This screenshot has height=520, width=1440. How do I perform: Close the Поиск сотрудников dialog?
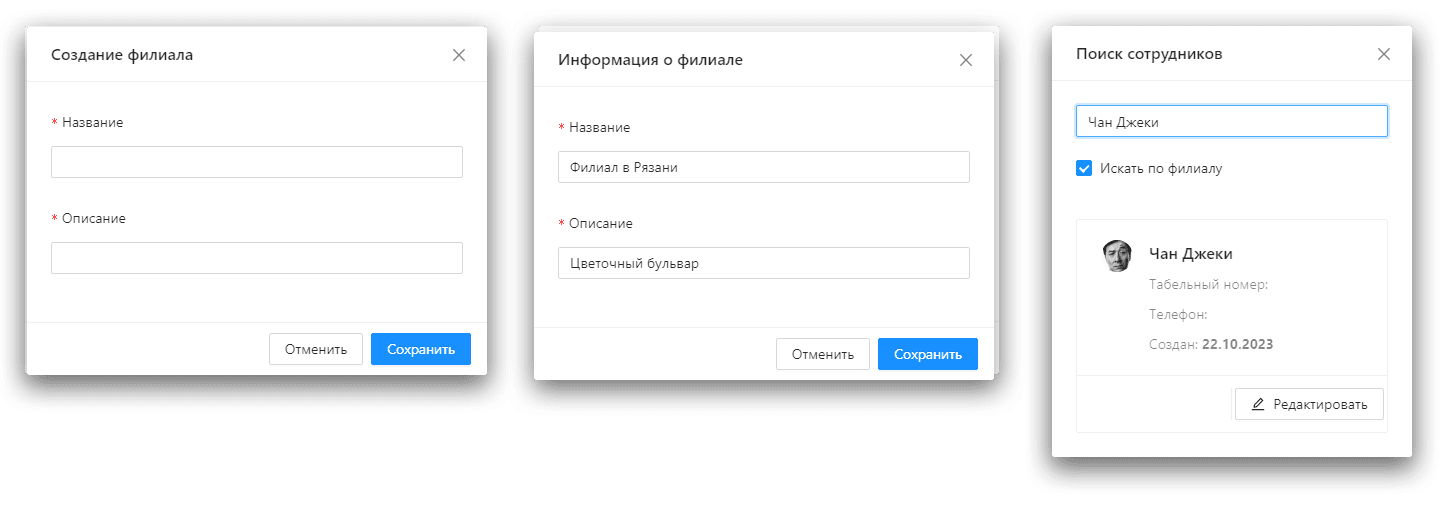(1384, 54)
